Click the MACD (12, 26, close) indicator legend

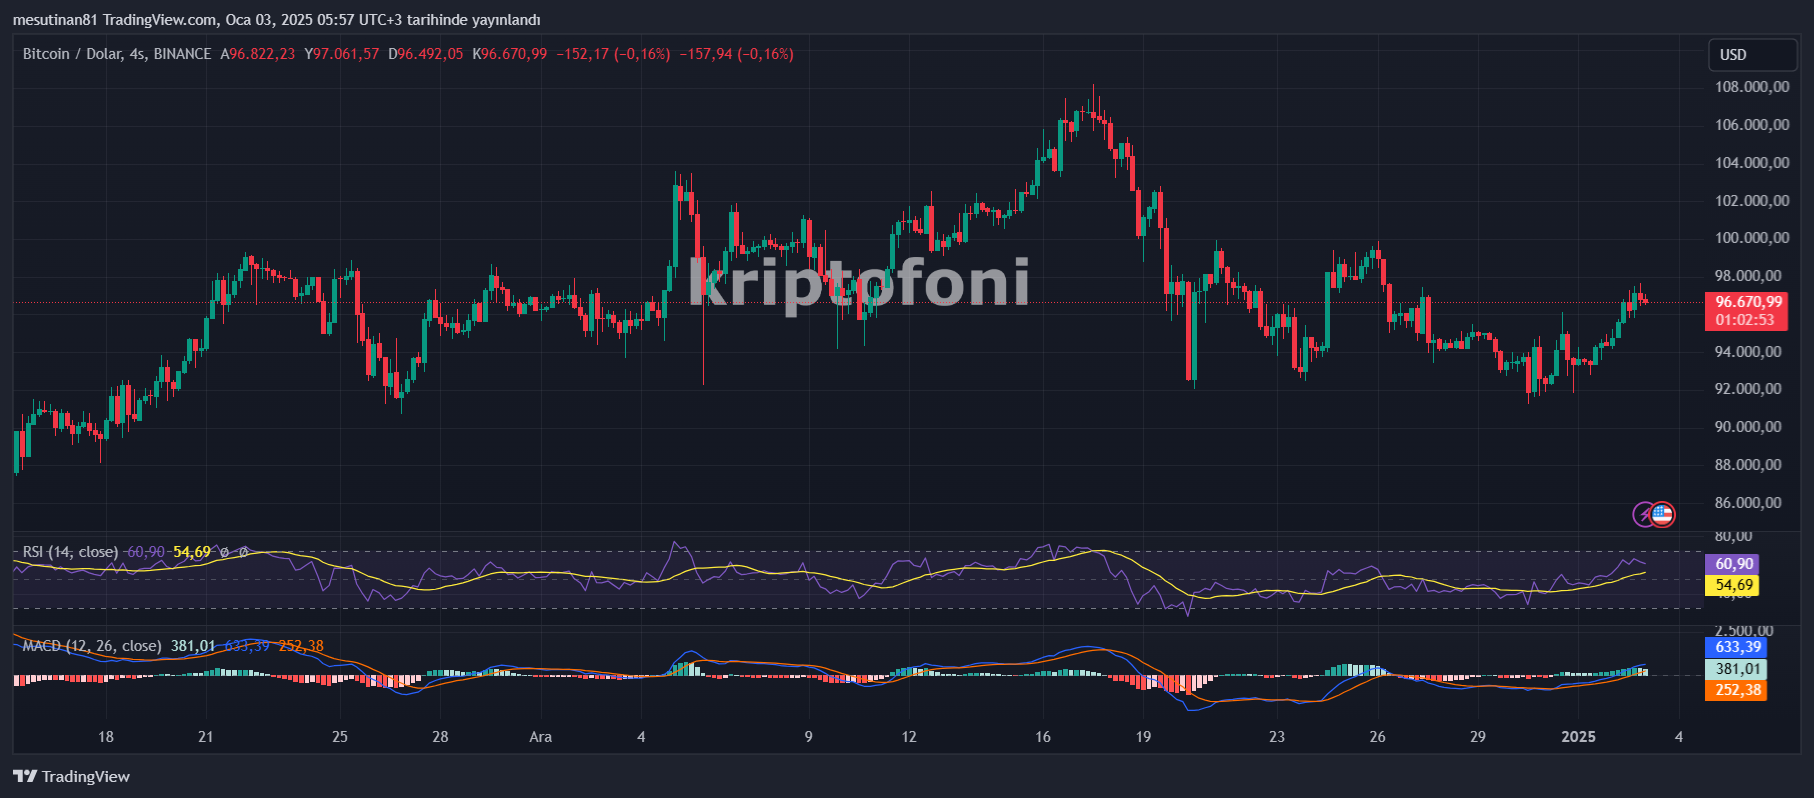(x=92, y=646)
